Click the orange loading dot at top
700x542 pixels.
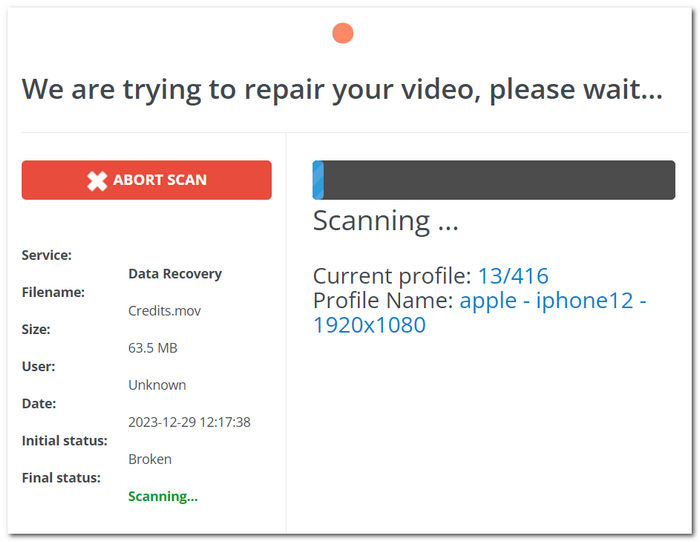pos(343,33)
